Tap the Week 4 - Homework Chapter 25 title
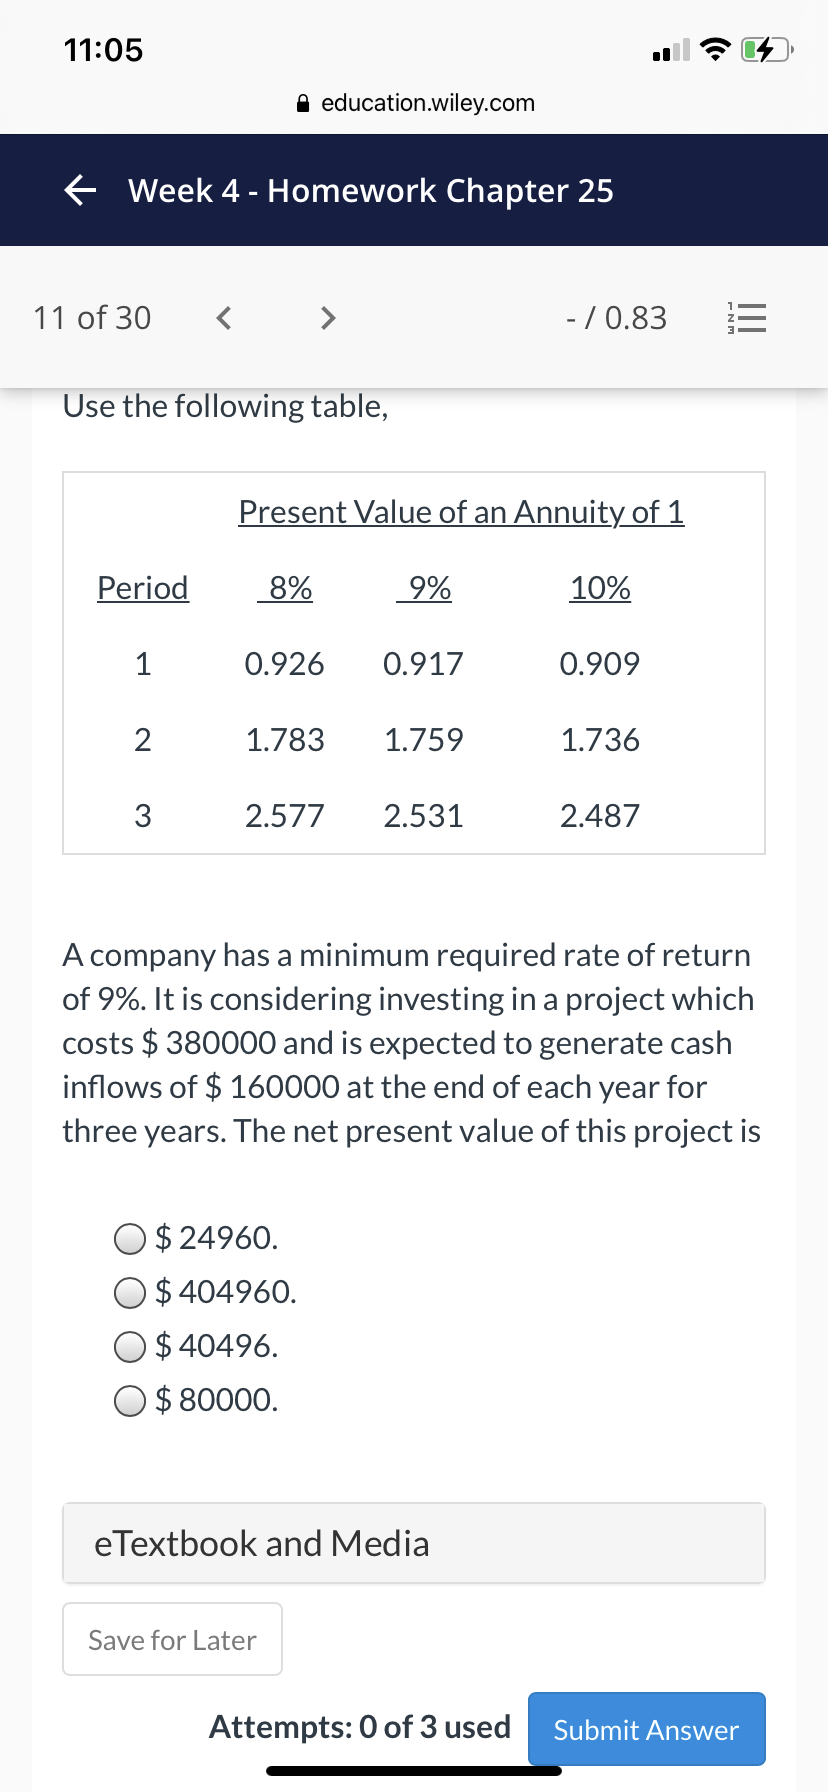This screenshot has height=1792, width=828. (371, 190)
